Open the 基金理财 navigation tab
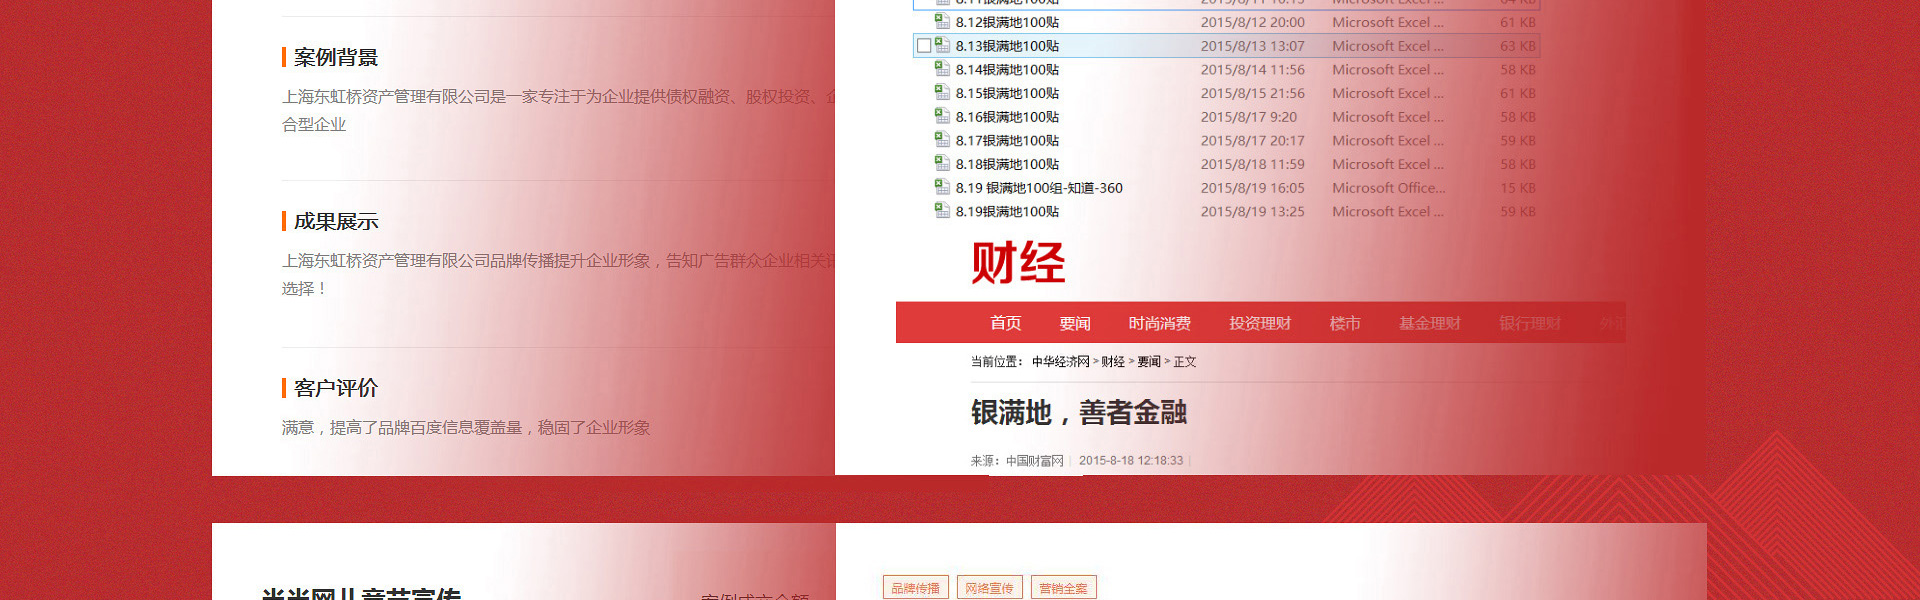Image resolution: width=1920 pixels, height=600 pixels. coord(1429,323)
